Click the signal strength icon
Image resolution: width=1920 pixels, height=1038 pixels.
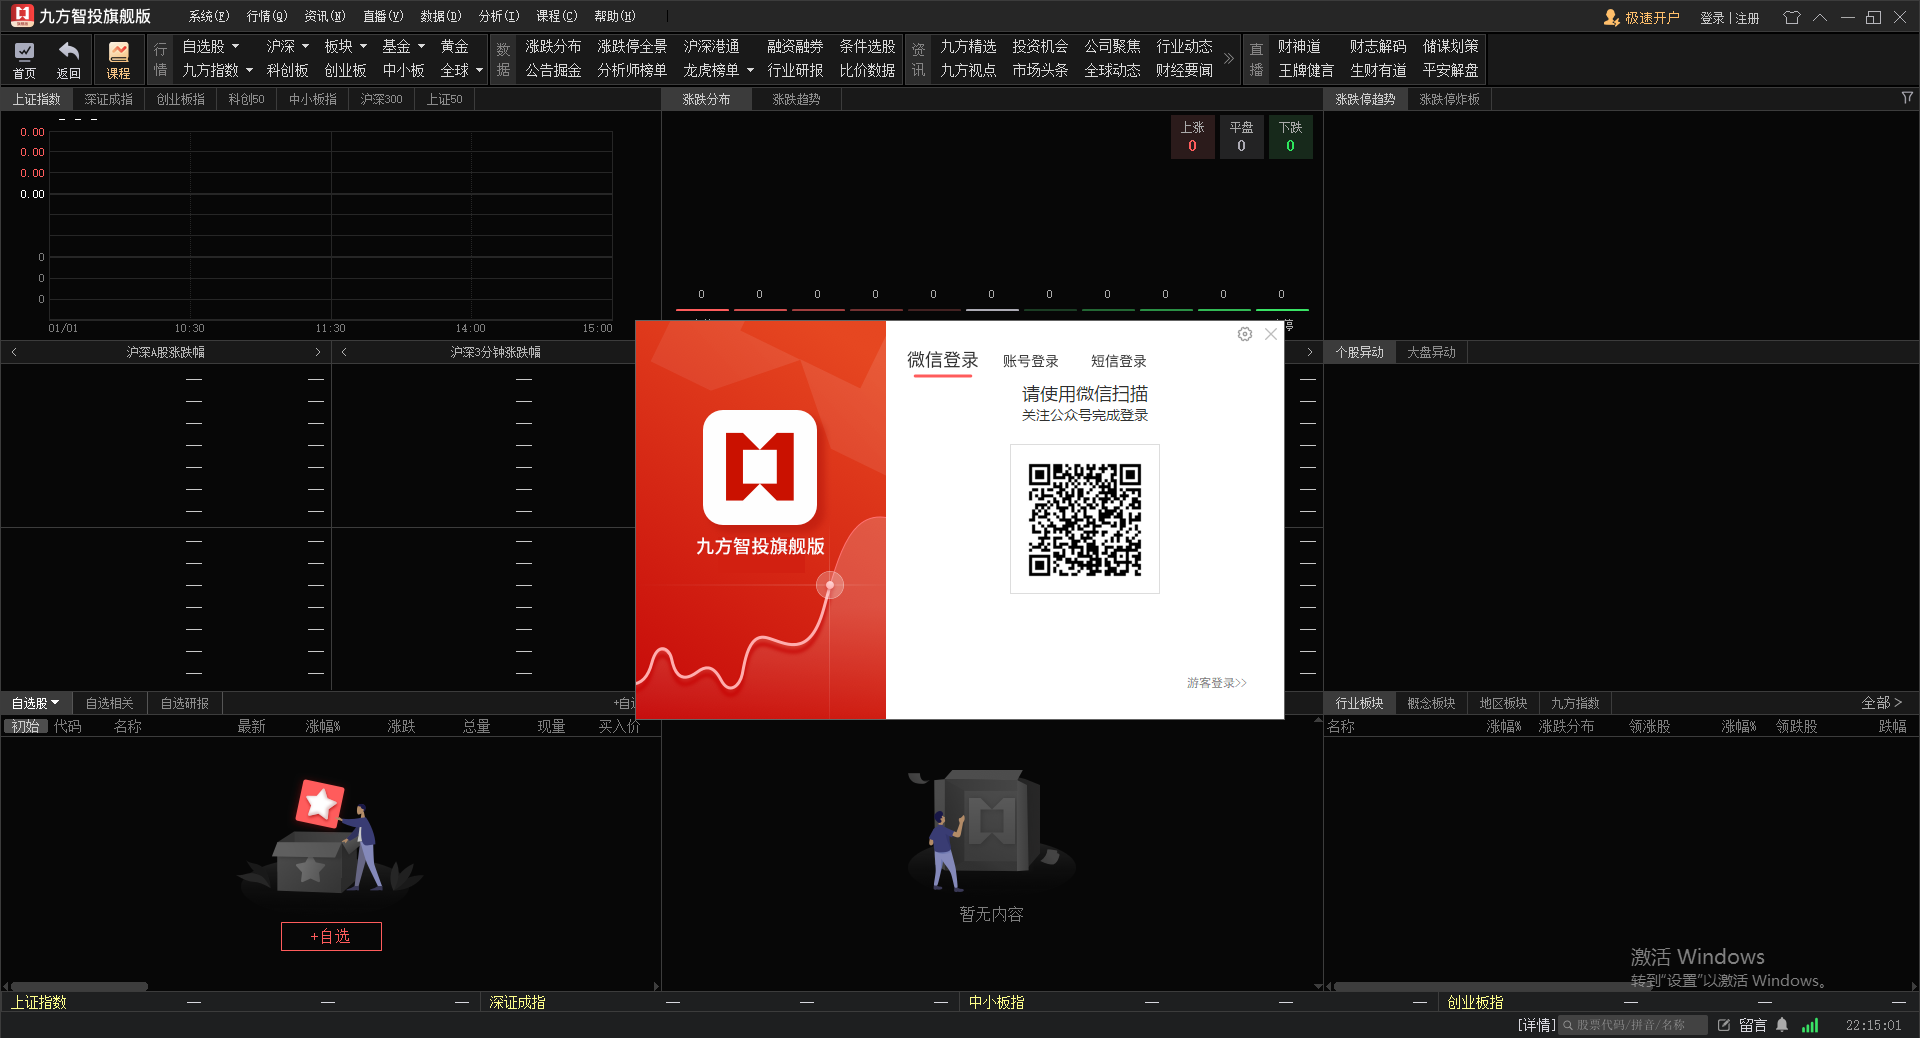(x=1810, y=1025)
